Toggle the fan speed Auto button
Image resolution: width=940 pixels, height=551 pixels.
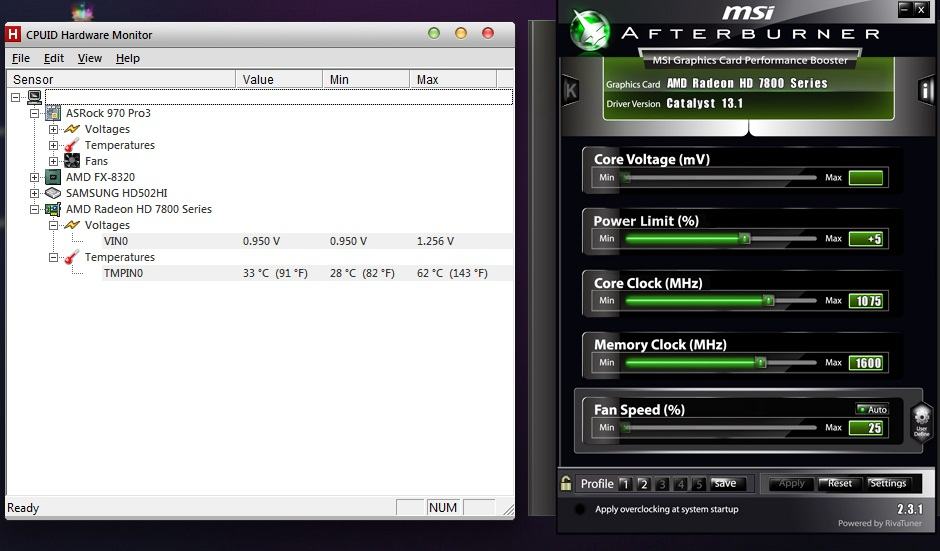872,410
